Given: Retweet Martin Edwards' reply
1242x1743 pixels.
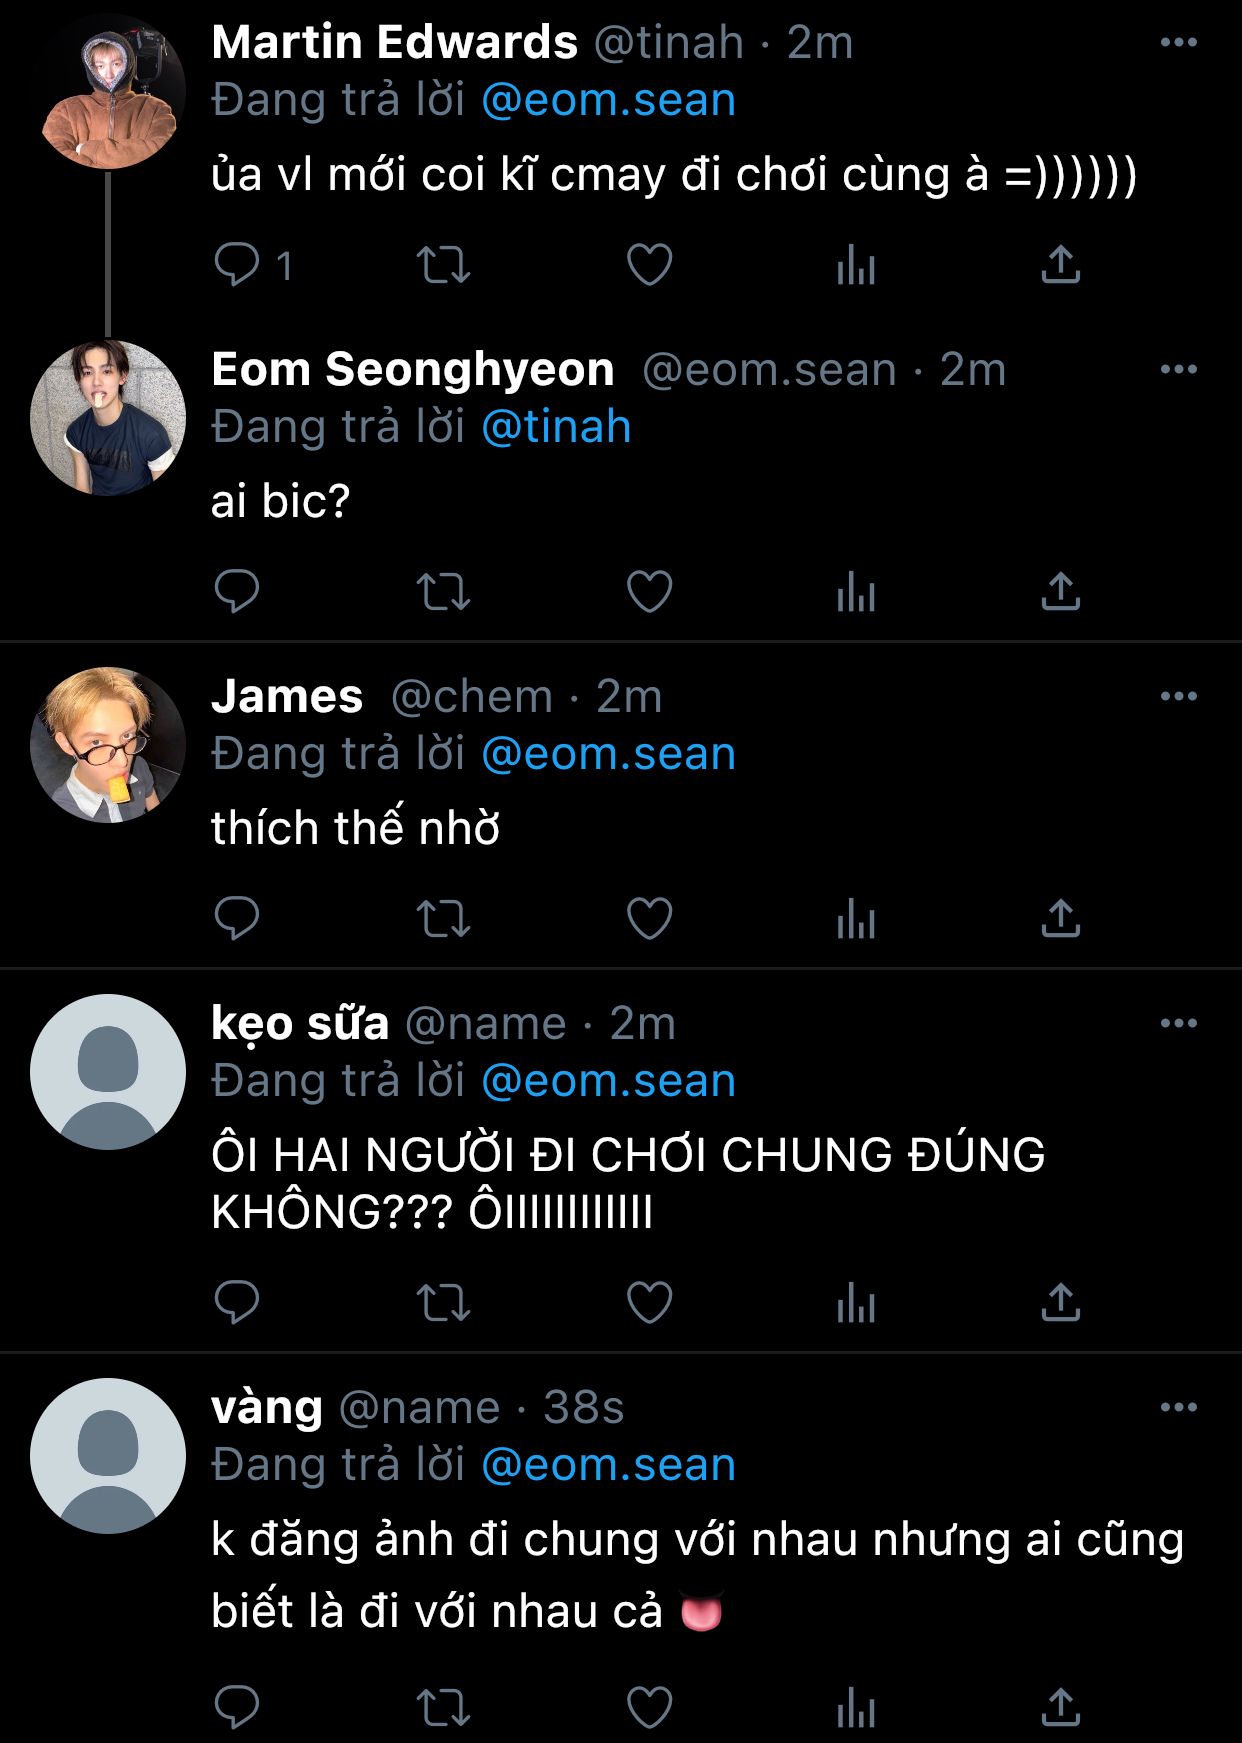Looking at the screenshot, I should (443, 265).
